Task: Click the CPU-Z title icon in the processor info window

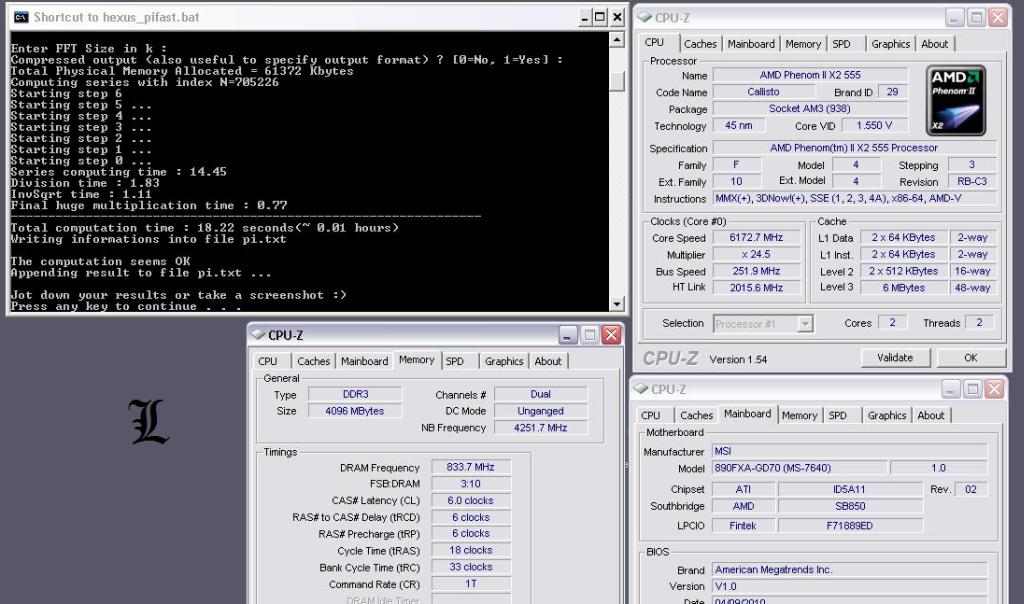Action: pos(645,17)
